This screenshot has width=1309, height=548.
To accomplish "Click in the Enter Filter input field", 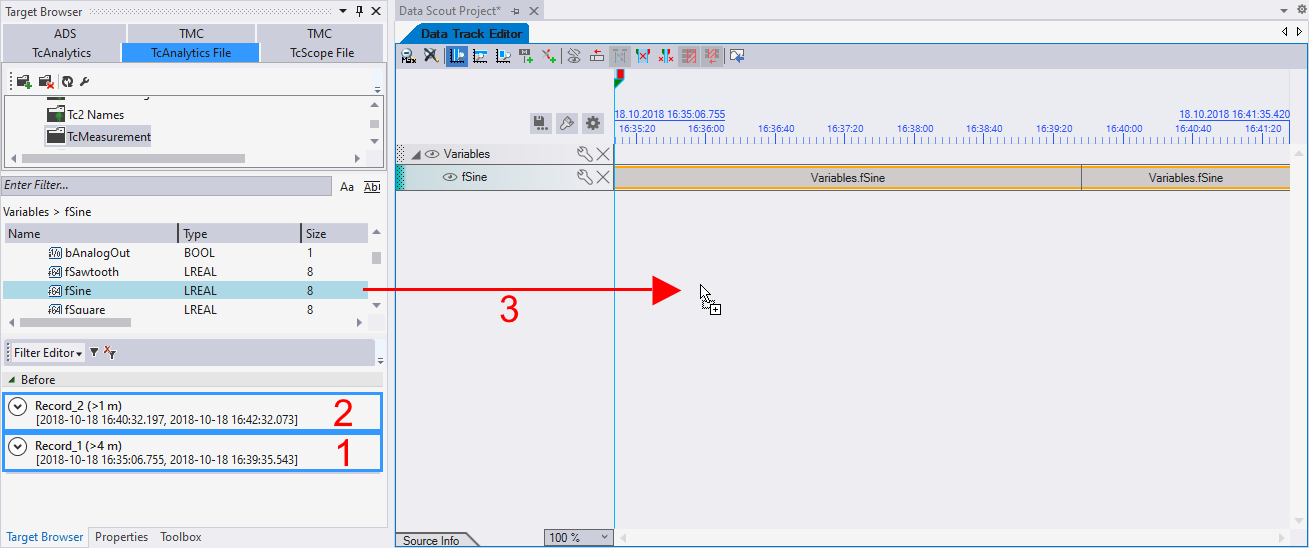I will (x=165, y=186).
